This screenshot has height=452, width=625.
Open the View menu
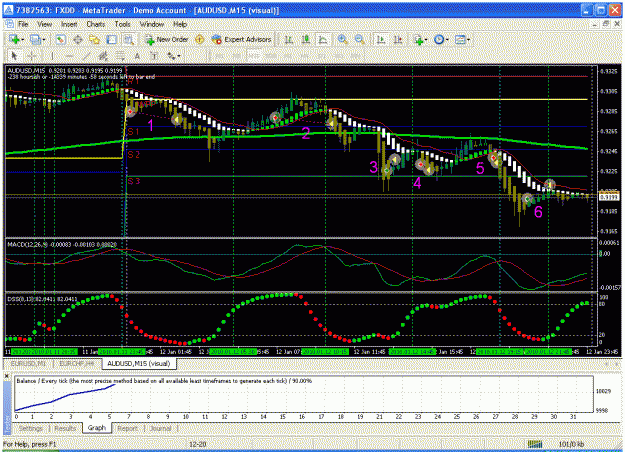click(x=45, y=24)
